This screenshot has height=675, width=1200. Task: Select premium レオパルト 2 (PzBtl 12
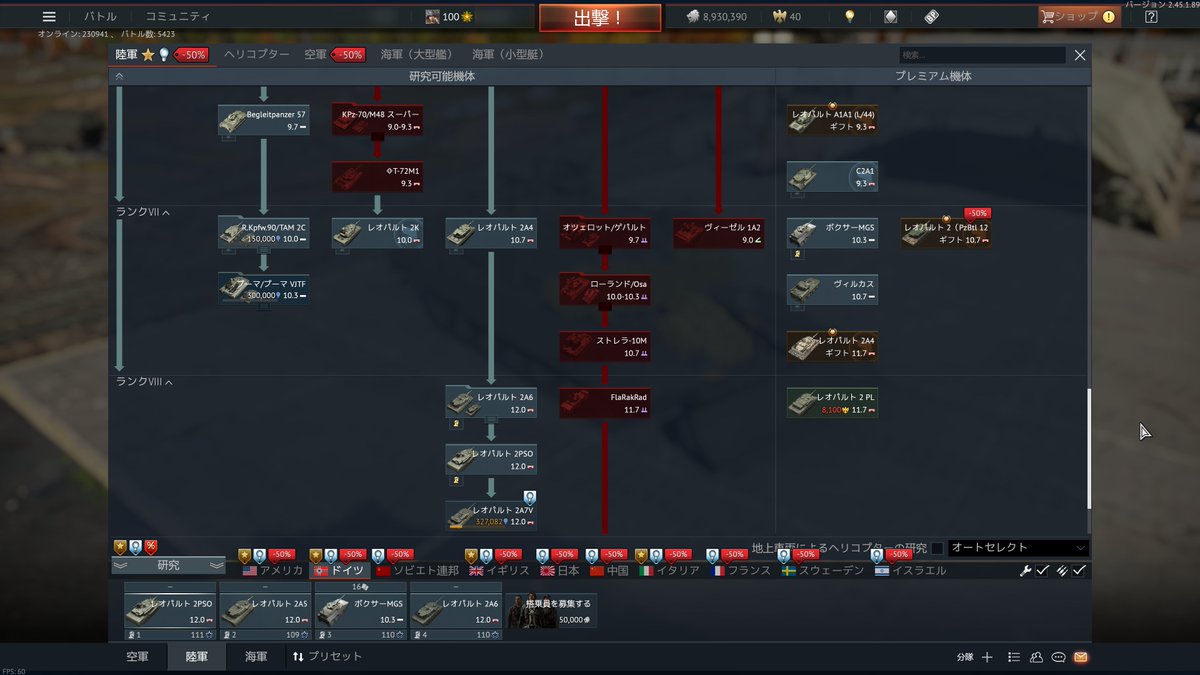coord(946,233)
